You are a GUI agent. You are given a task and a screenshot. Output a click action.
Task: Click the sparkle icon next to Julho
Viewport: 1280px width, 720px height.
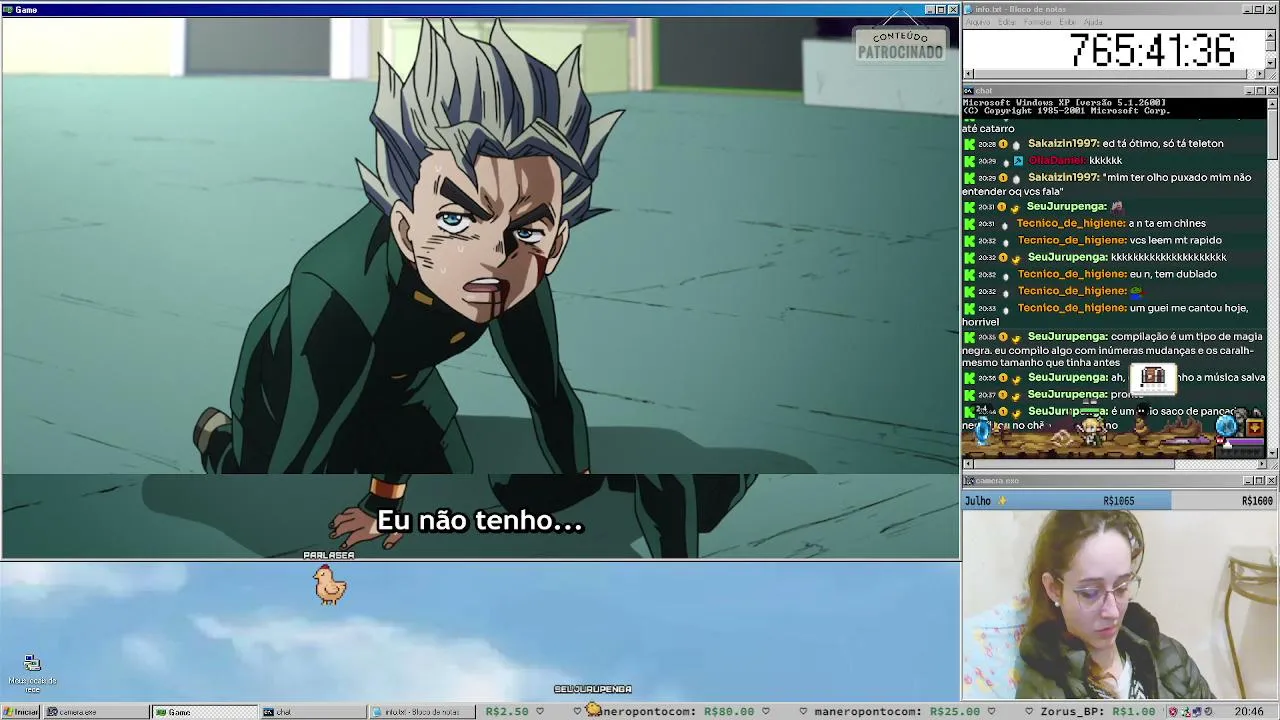(1002, 501)
